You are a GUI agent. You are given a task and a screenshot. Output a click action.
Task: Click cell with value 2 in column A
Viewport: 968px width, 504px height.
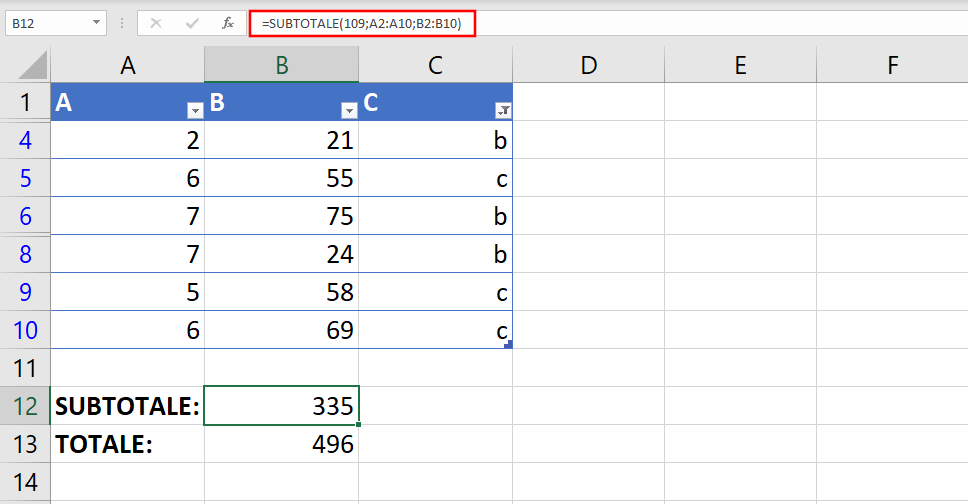128,140
